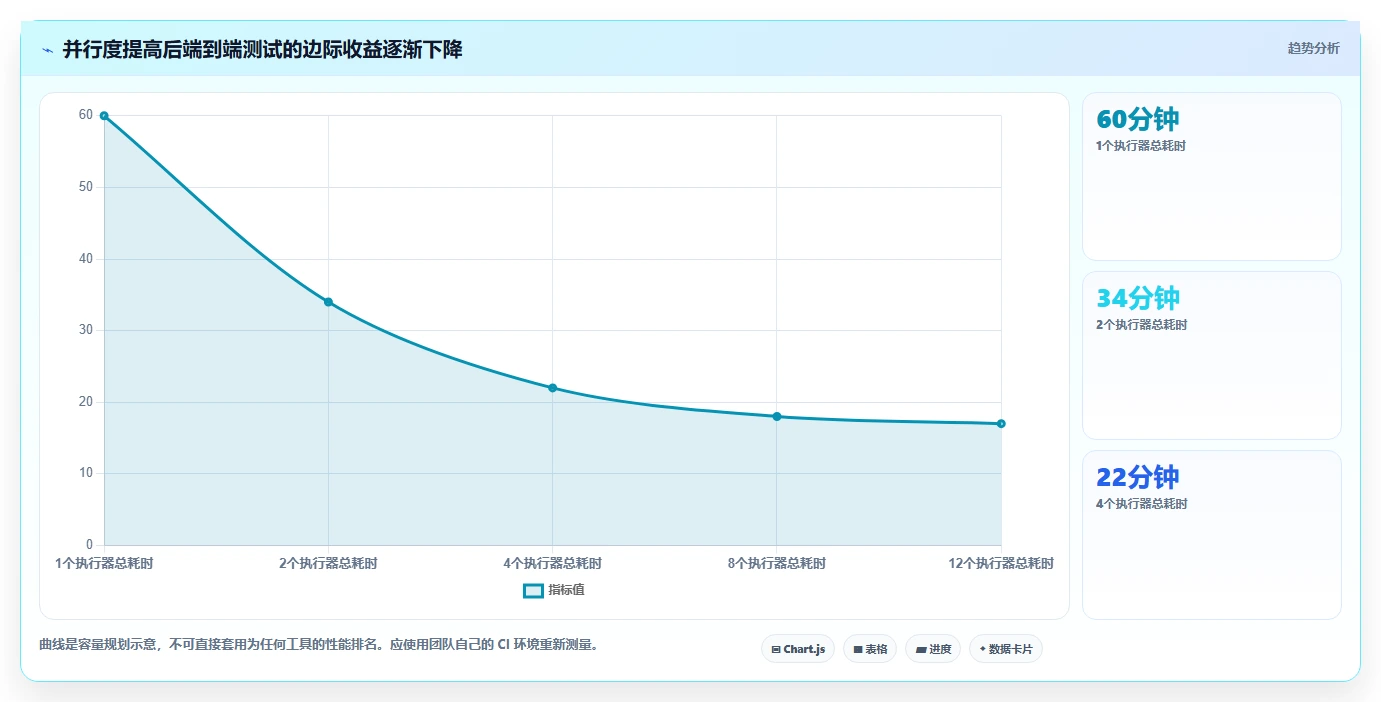Click the 1个执行器总耗时 caption under 60分钟
Screen dimensions: 1381x702
1141,146
